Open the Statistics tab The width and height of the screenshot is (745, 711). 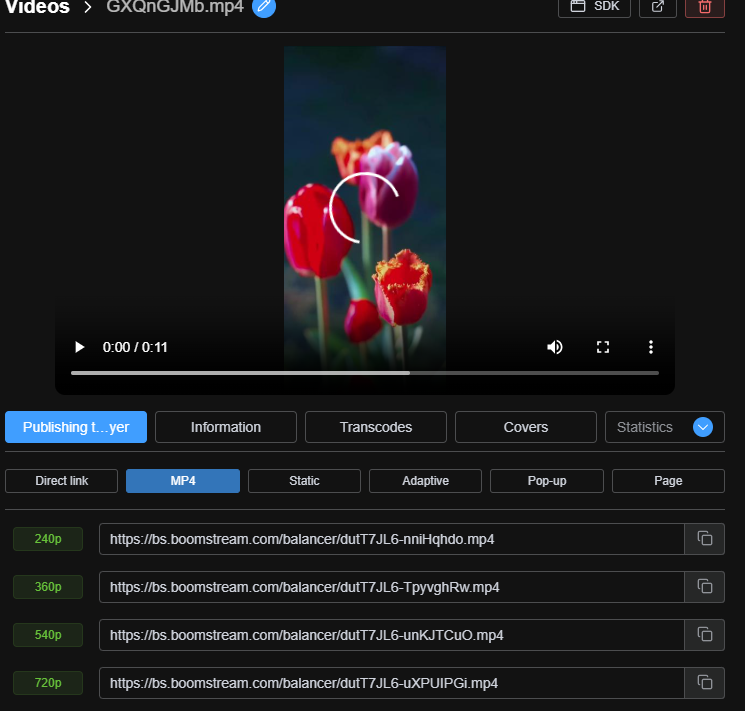pyautogui.click(x=645, y=427)
